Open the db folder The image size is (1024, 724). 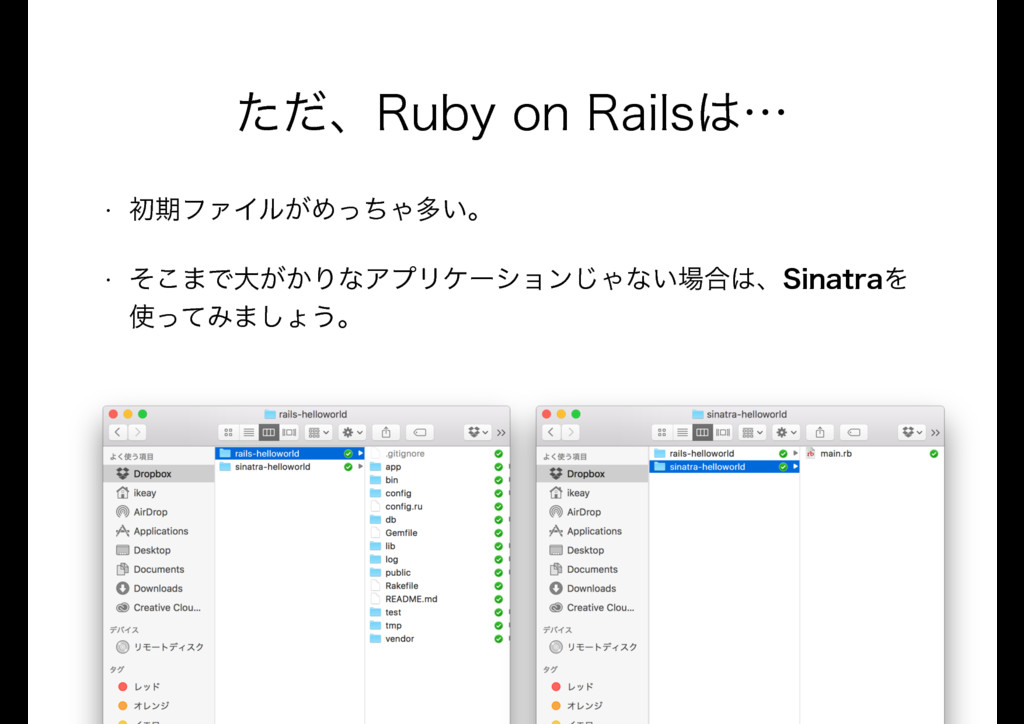(436, 520)
